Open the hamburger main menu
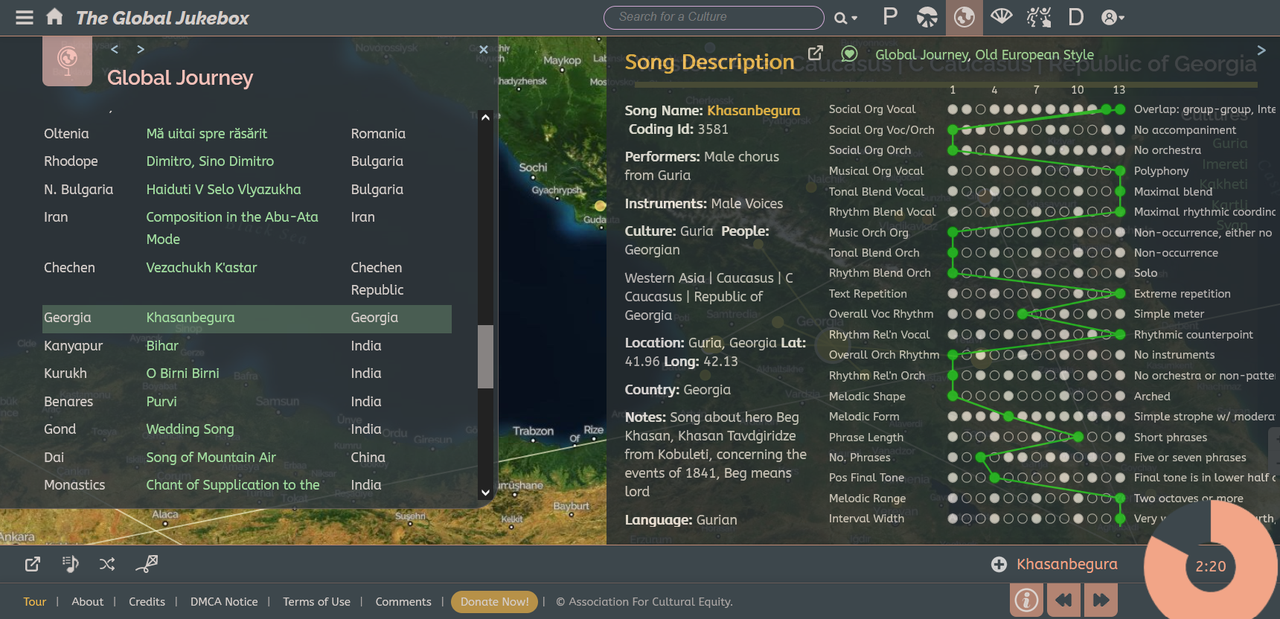This screenshot has height=619, width=1280. pos(24,18)
